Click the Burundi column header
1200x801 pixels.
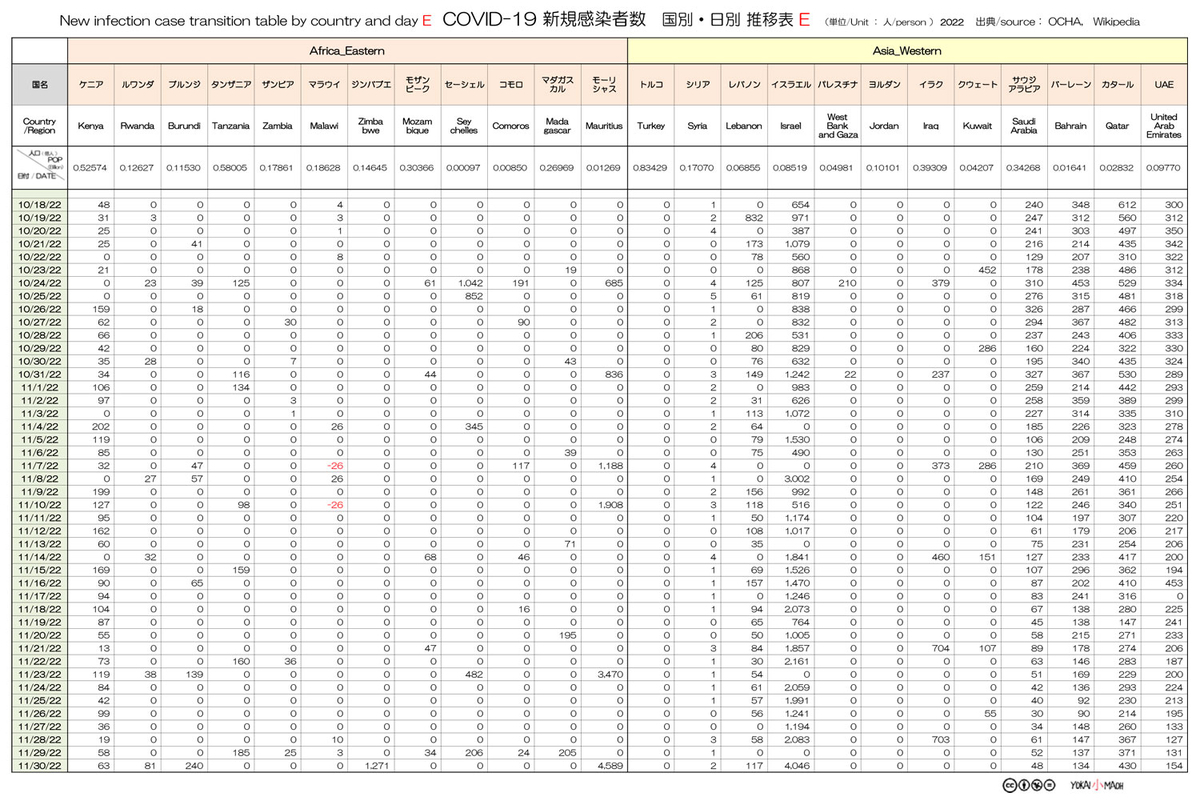(185, 127)
